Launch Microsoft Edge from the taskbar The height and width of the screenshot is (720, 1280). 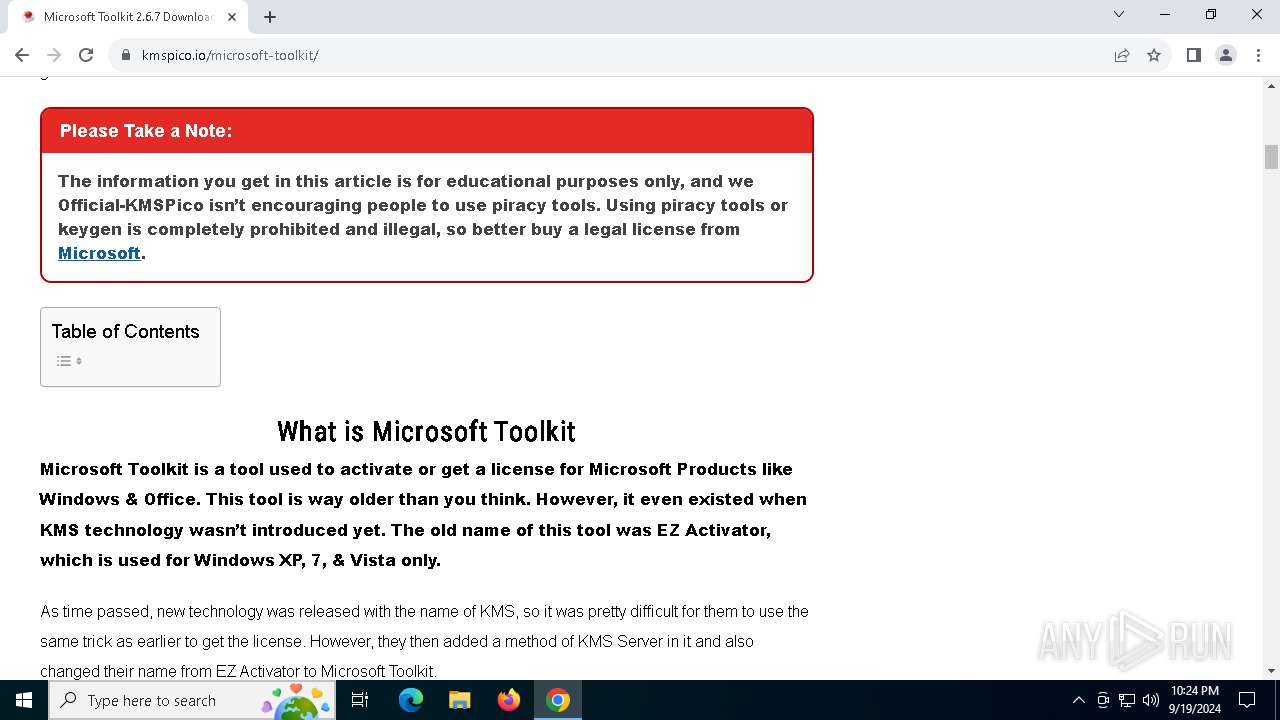pyautogui.click(x=411, y=700)
